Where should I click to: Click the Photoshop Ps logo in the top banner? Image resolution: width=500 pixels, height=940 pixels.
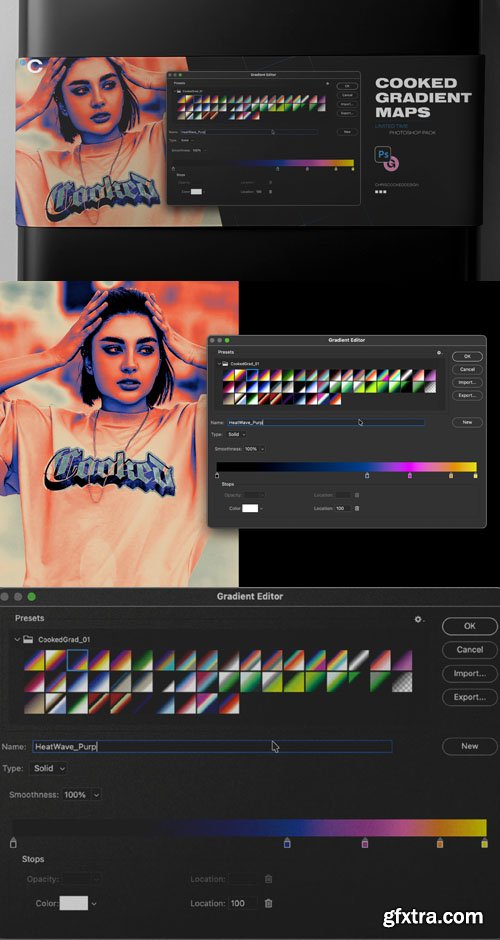382,154
